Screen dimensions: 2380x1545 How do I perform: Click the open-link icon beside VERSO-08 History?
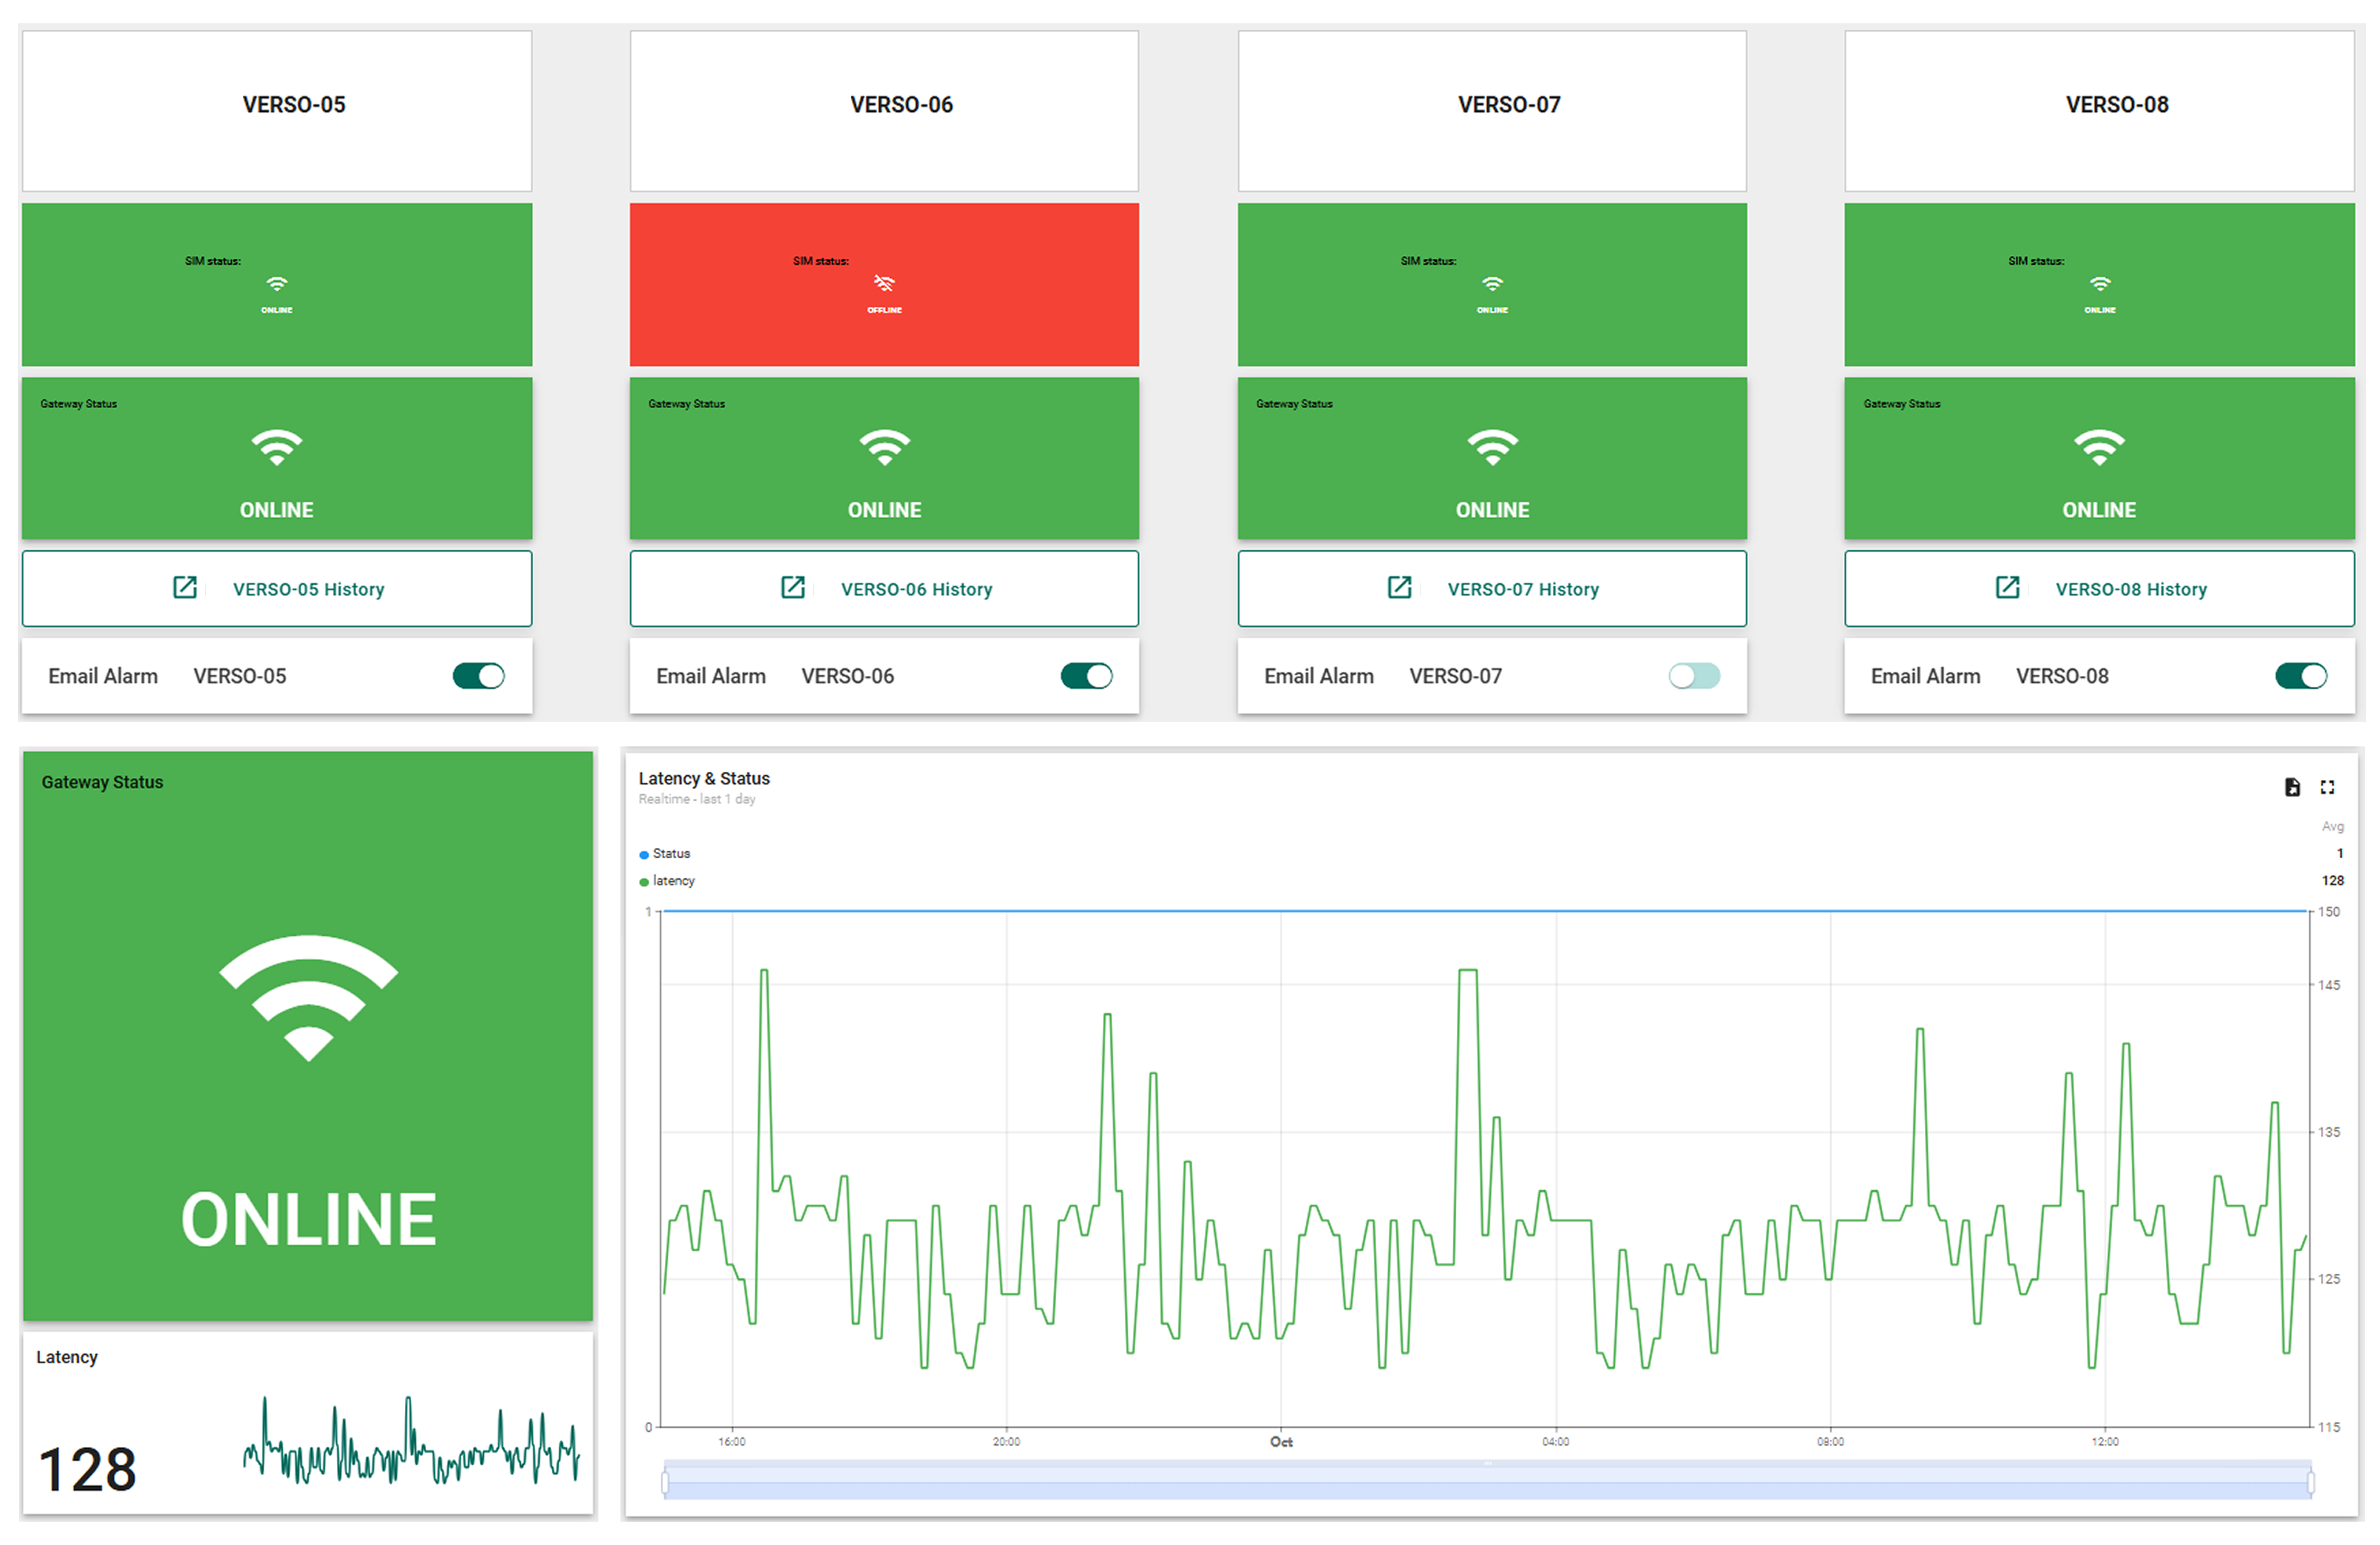[2008, 587]
